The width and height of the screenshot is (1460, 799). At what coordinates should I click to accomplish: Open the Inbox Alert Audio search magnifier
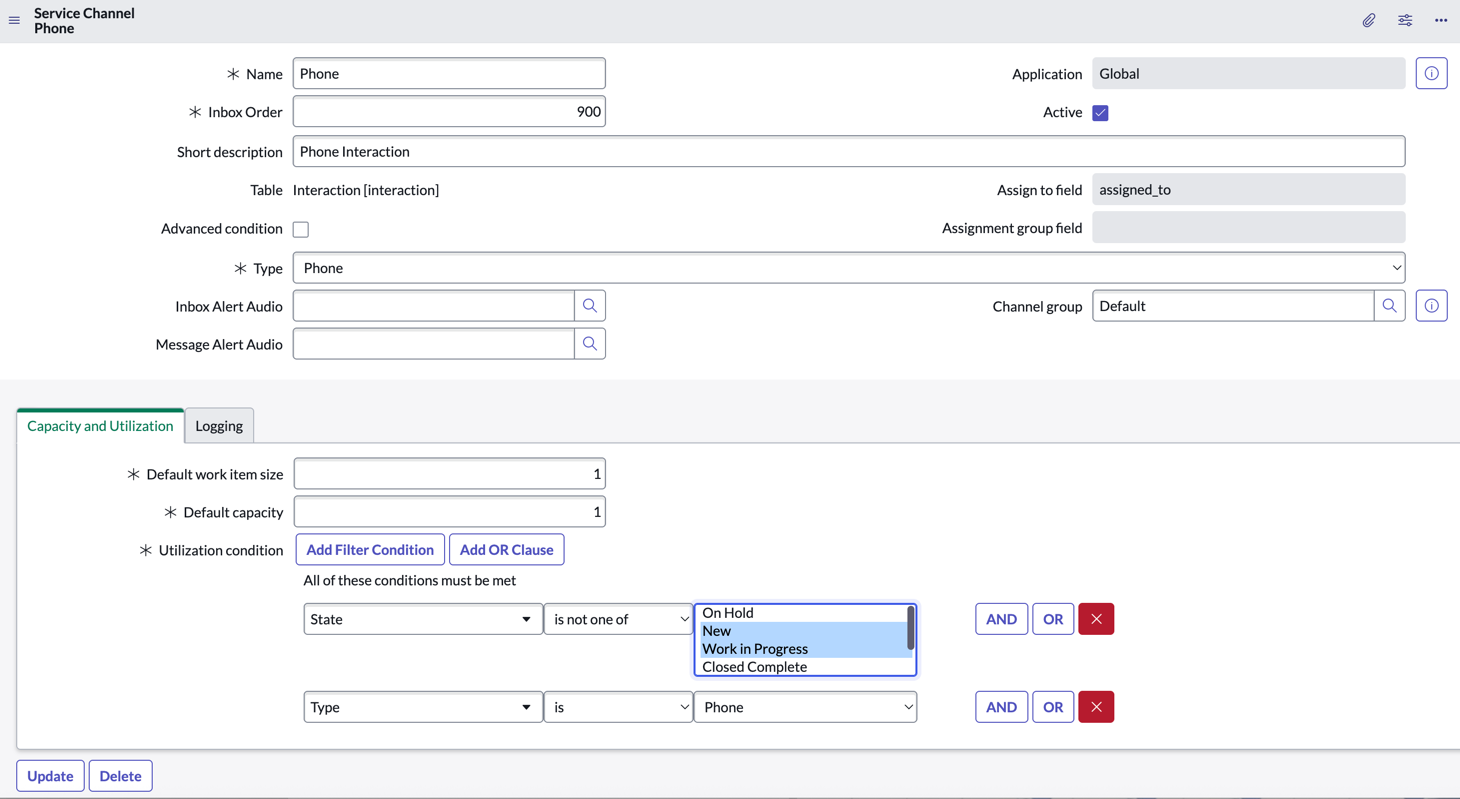click(x=590, y=305)
